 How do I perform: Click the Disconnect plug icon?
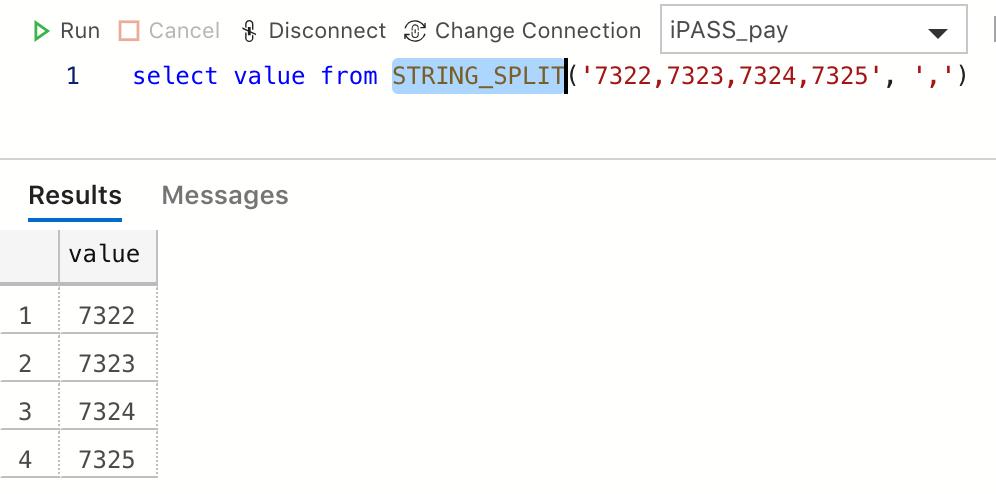click(249, 31)
